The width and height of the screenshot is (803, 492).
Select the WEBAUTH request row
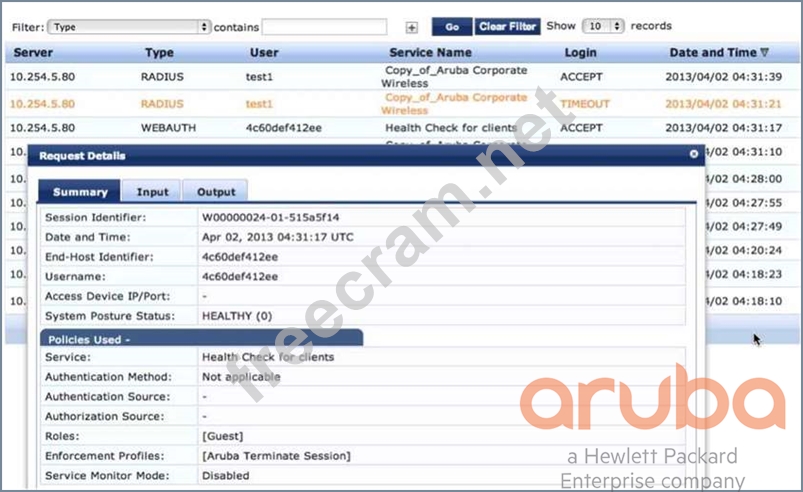coord(402,128)
